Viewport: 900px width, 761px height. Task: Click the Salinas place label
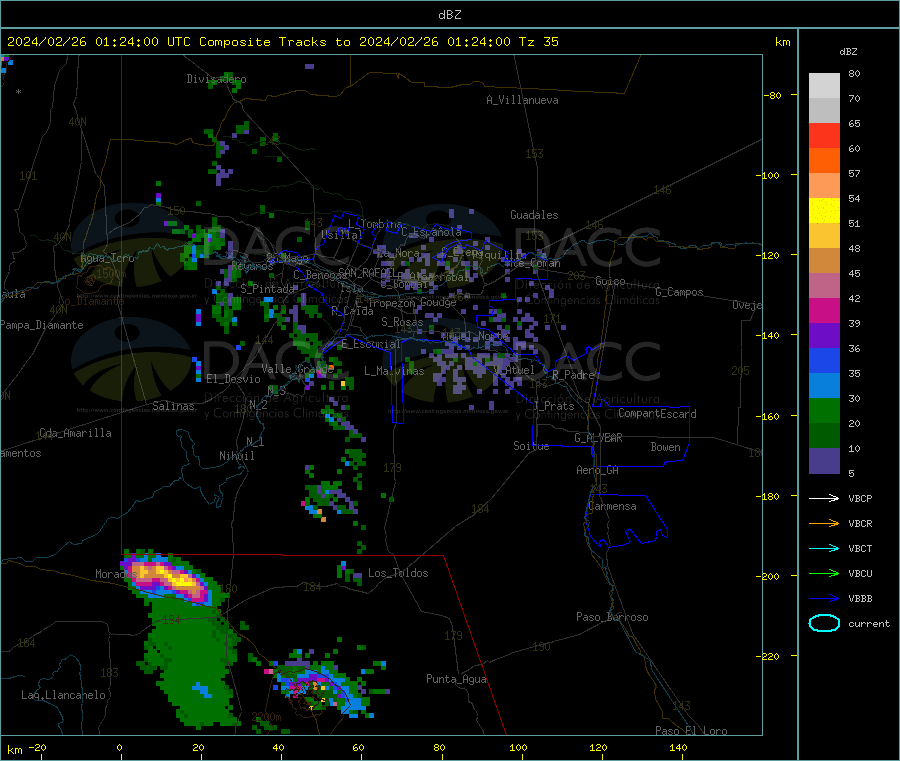coord(173,406)
